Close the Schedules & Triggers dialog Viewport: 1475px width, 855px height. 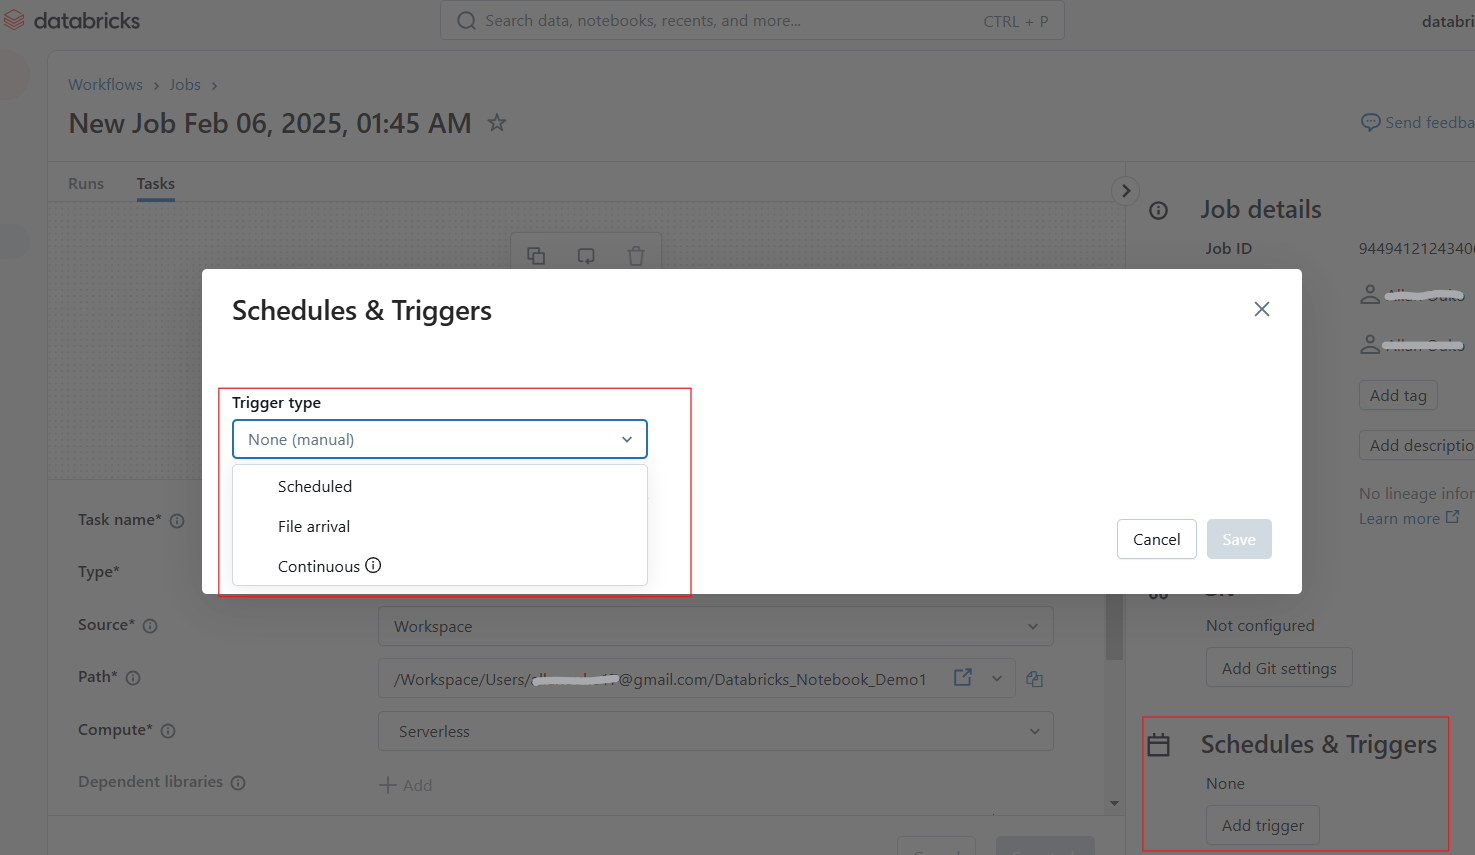pyautogui.click(x=1262, y=309)
